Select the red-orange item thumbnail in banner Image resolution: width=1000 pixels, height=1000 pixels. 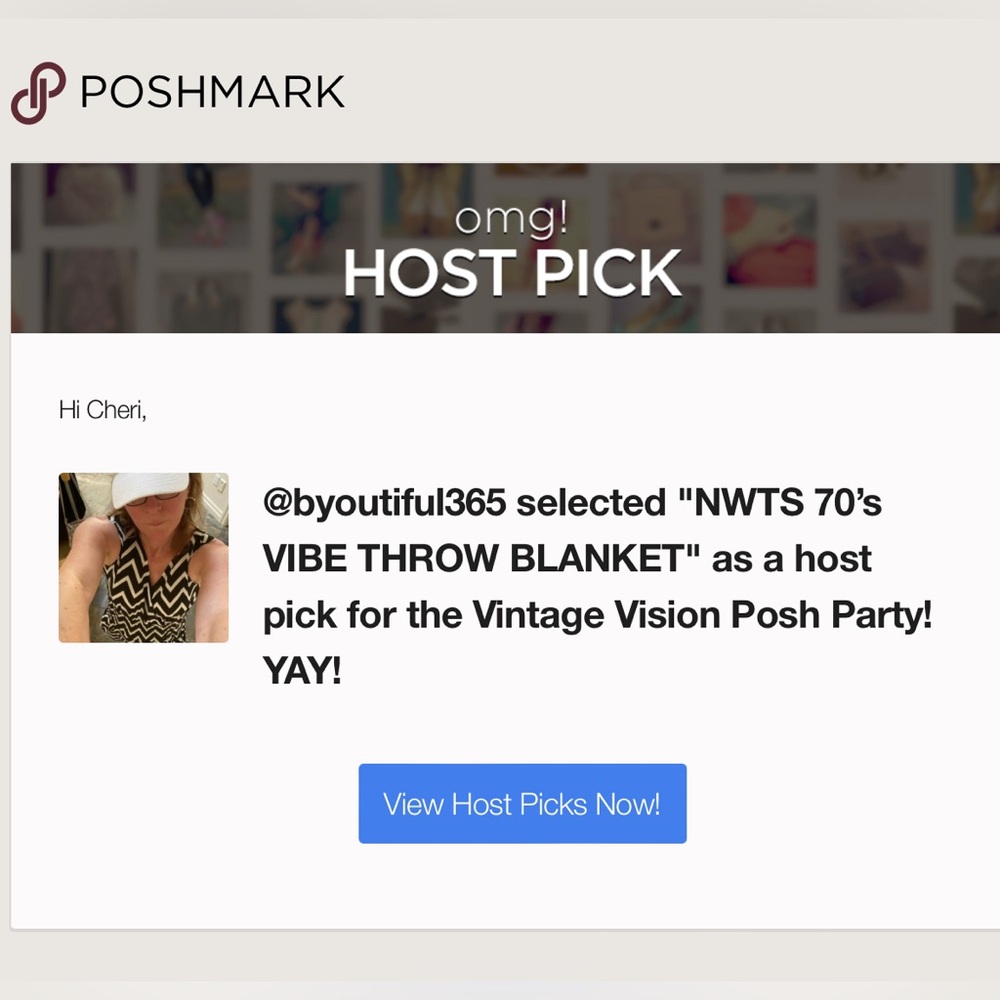point(770,239)
